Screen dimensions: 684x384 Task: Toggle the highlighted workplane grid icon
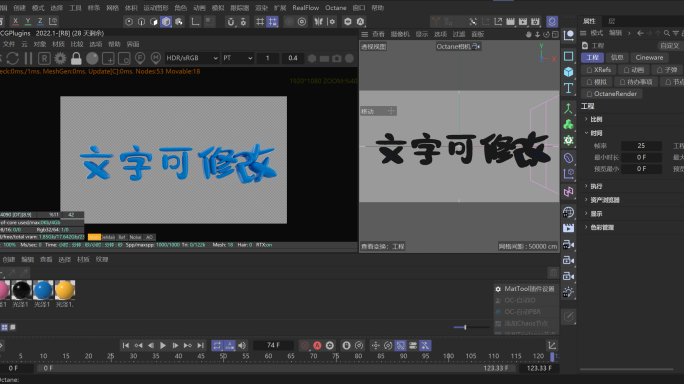pyautogui.click(x=273, y=21)
